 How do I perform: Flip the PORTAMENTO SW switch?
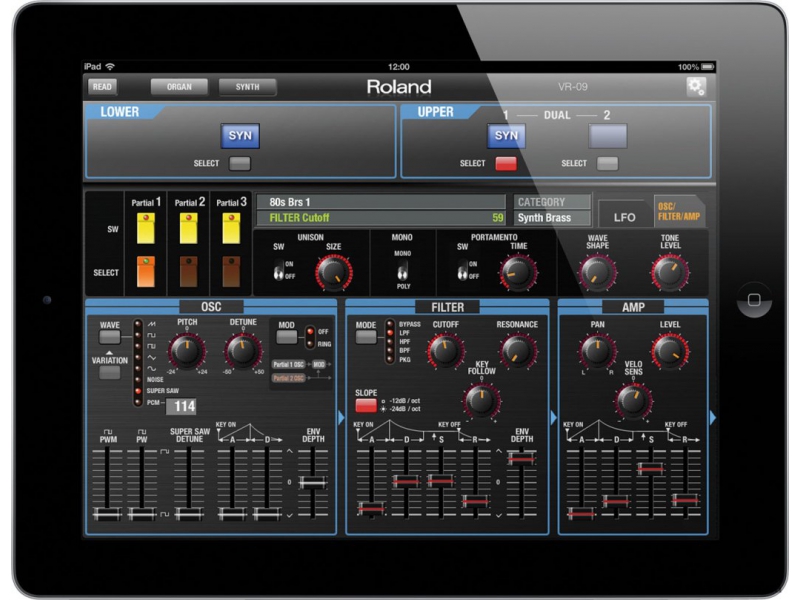[462, 270]
